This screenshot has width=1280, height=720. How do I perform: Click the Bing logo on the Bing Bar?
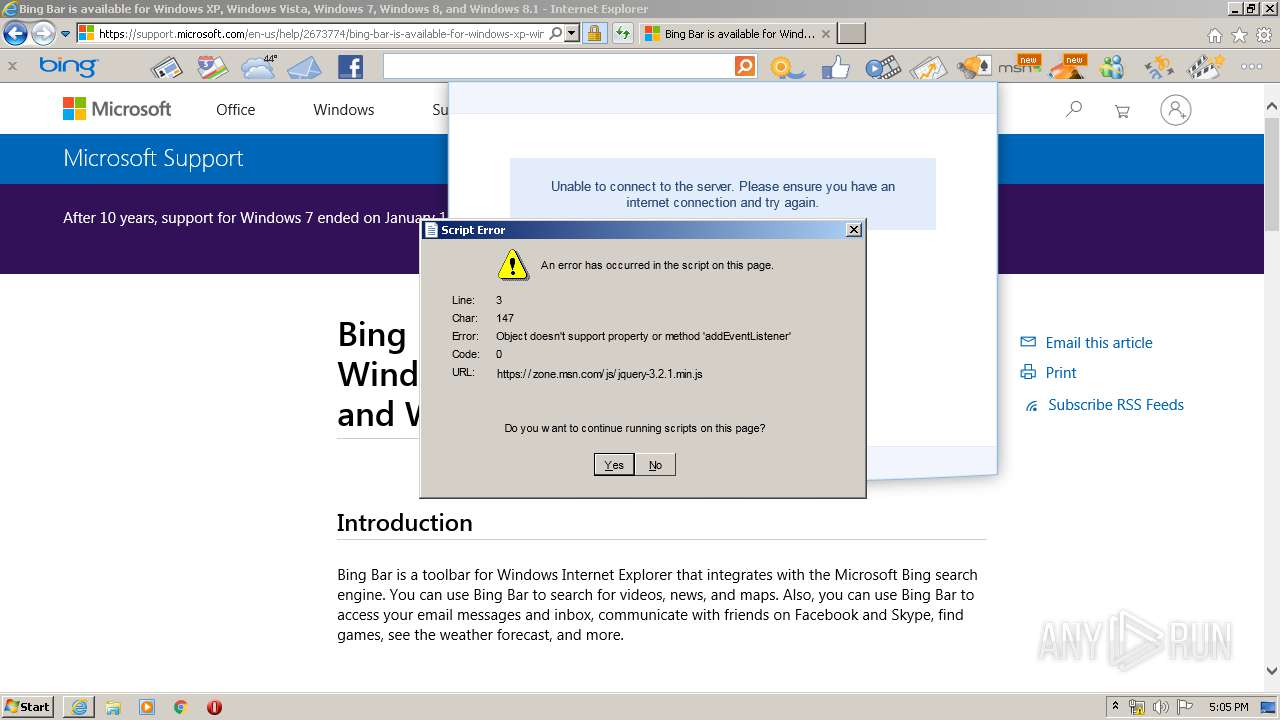(x=68, y=67)
